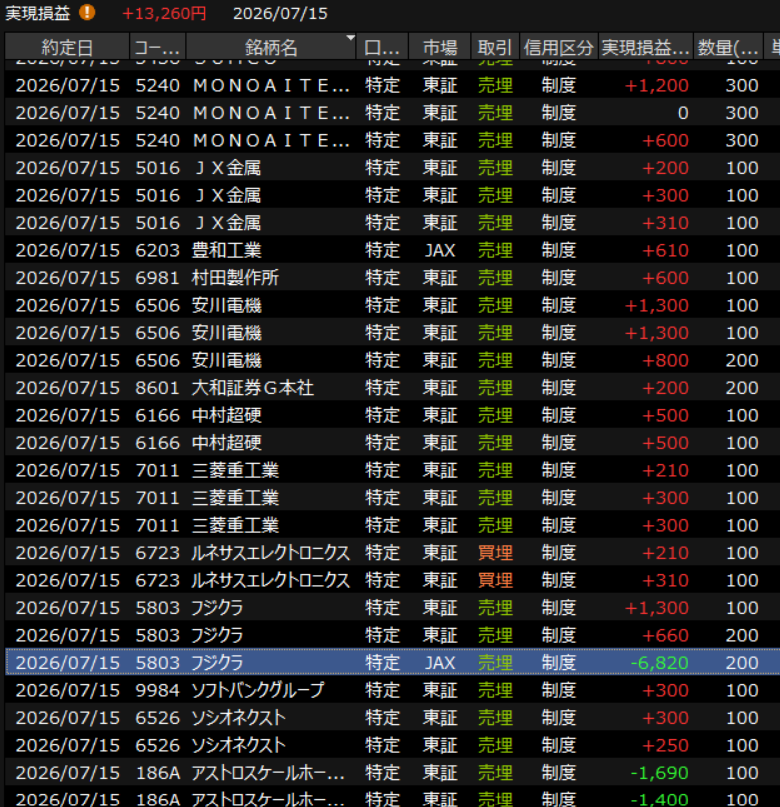The image size is (780, 807).
Task: Select the ルネサスエレクトロニクス row with +310 profit
Action: [x=392, y=580]
